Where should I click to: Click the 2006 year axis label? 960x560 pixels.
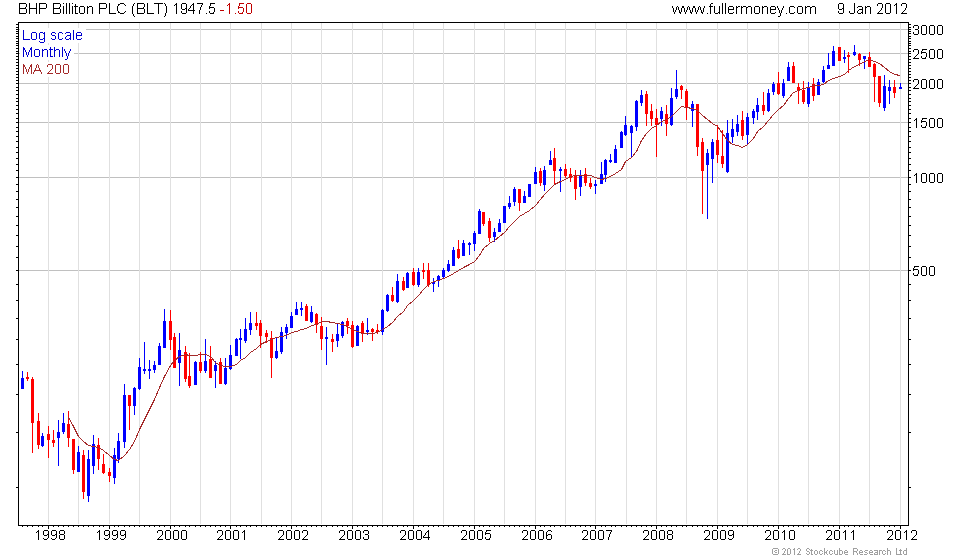(536, 536)
